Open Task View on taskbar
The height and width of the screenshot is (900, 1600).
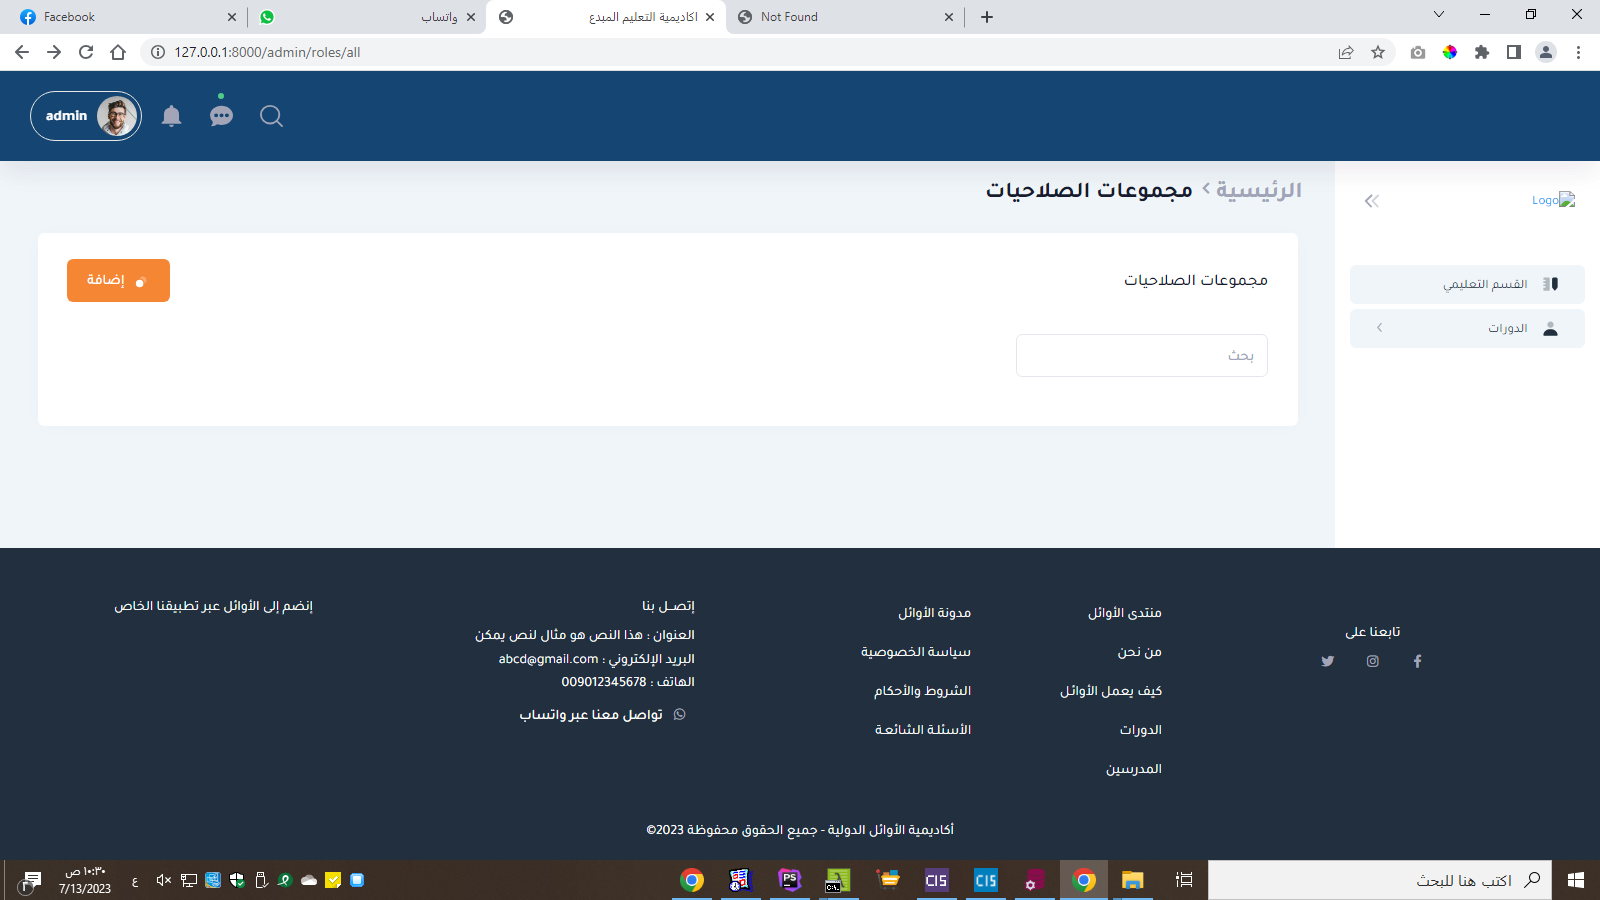[x=1184, y=880]
